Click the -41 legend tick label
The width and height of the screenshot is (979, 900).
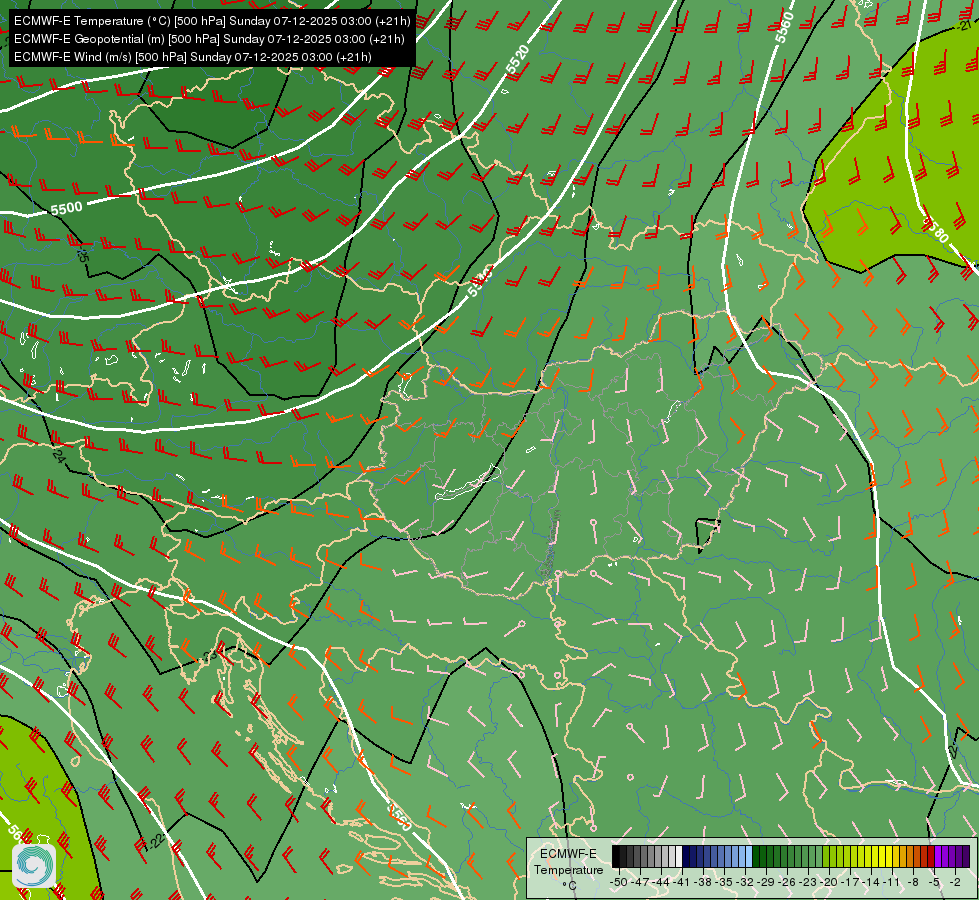click(681, 883)
